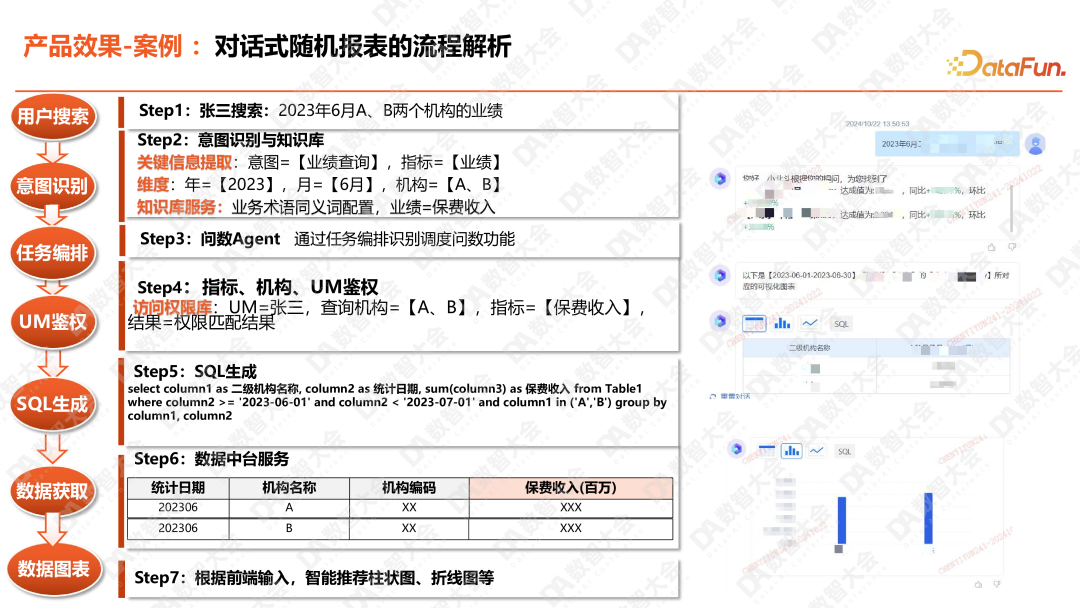Click the gray legend swatch under the bar chart

pyautogui.click(x=838, y=548)
